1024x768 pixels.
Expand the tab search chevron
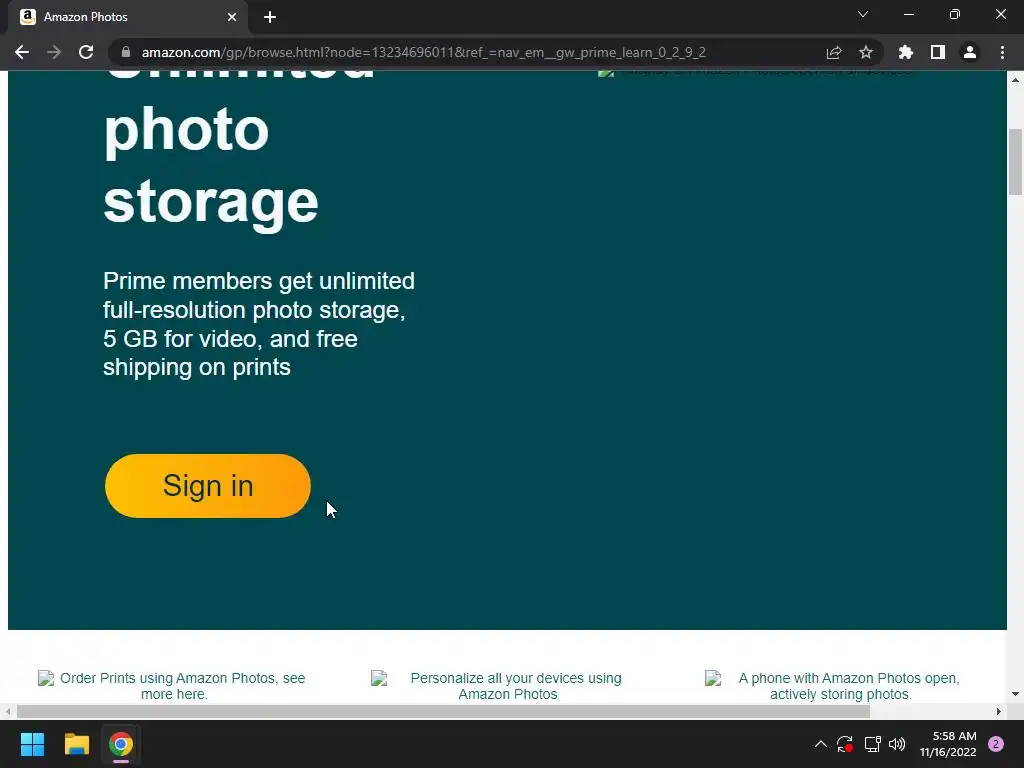[x=863, y=14]
